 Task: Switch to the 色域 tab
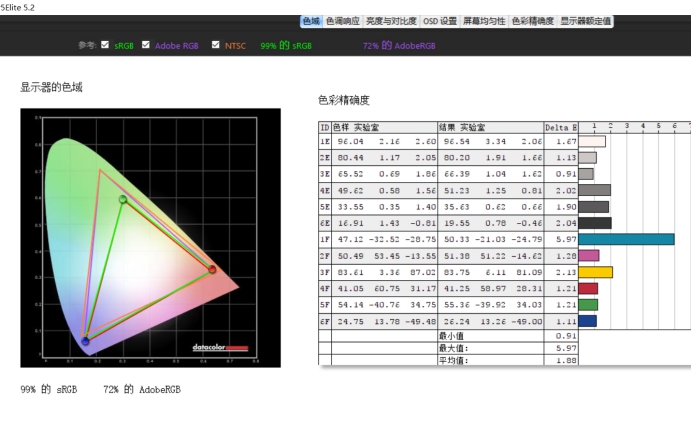point(312,21)
